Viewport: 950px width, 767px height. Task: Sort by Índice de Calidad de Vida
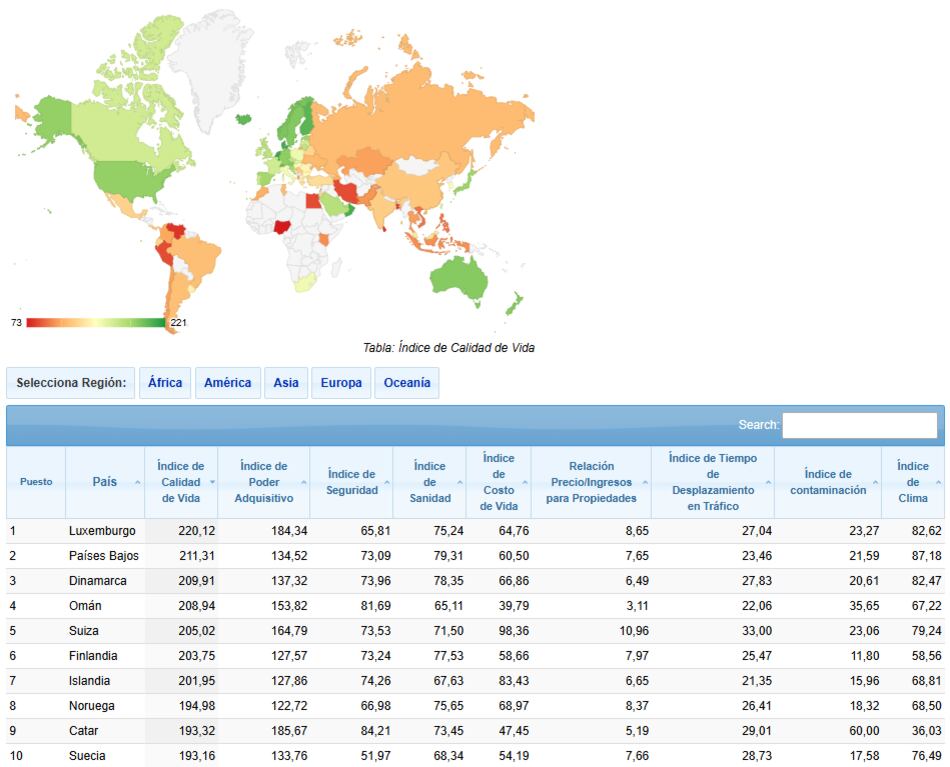coord(181,482)
